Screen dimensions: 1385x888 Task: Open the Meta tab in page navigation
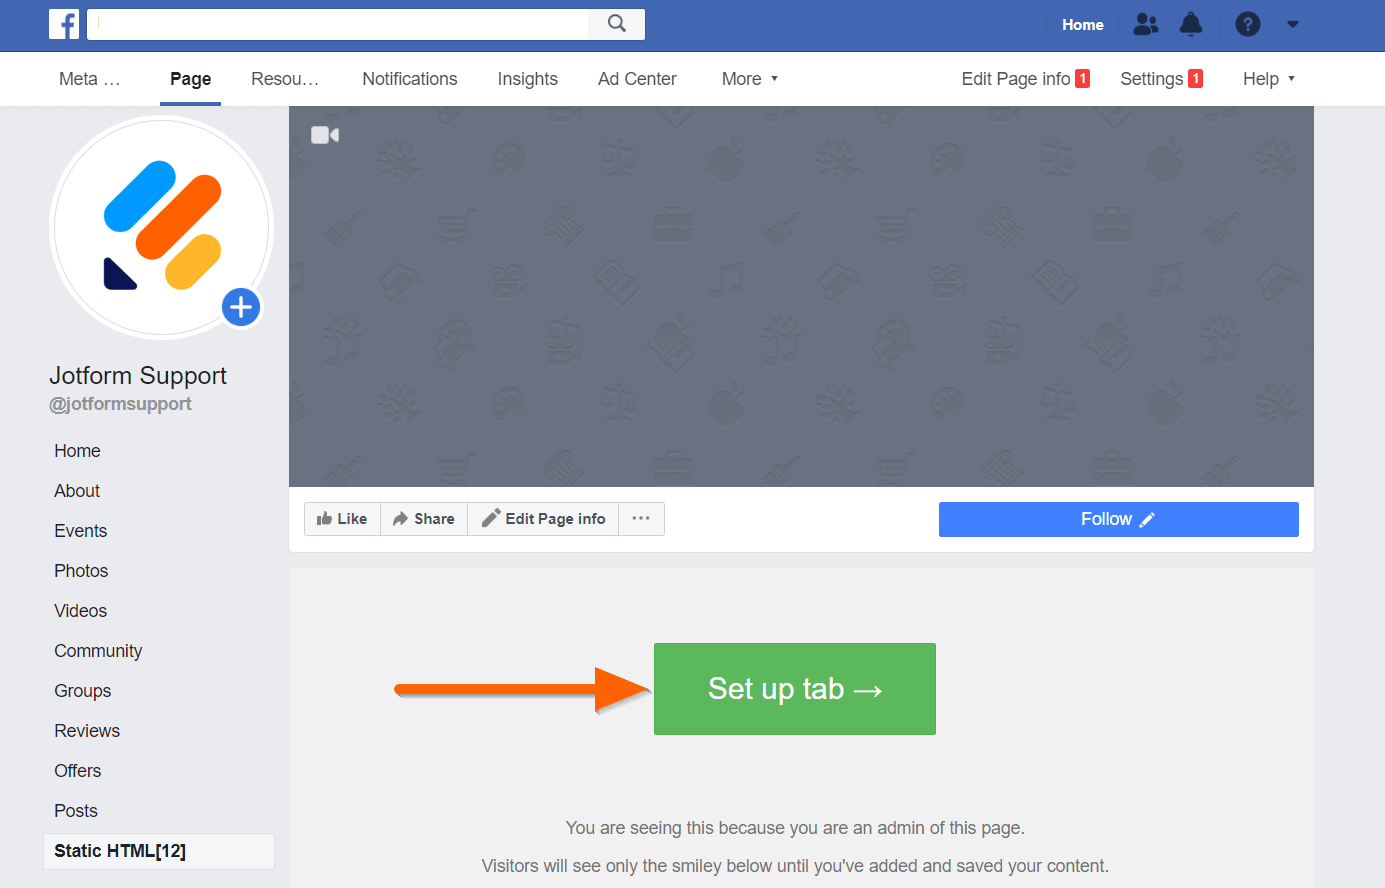[89, 79]
